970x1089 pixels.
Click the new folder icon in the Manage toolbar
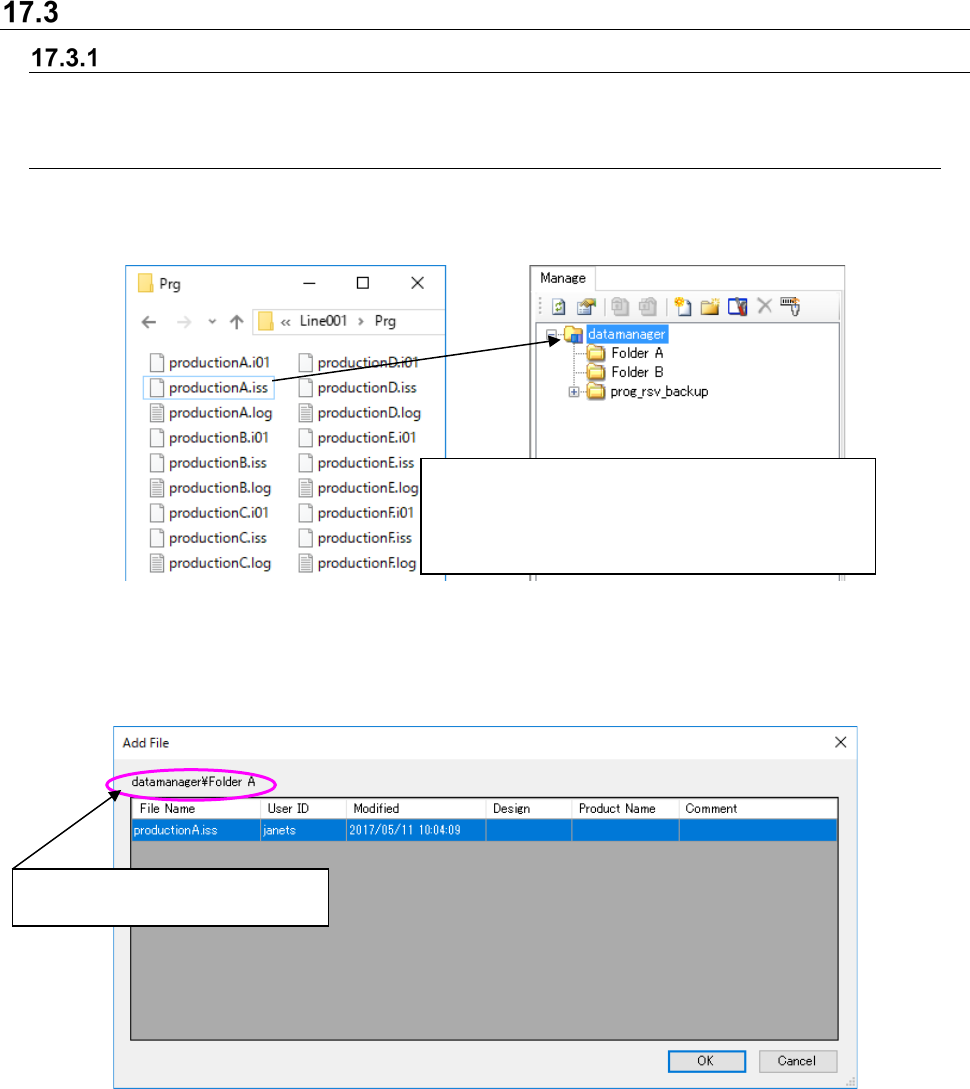point(710,306)
